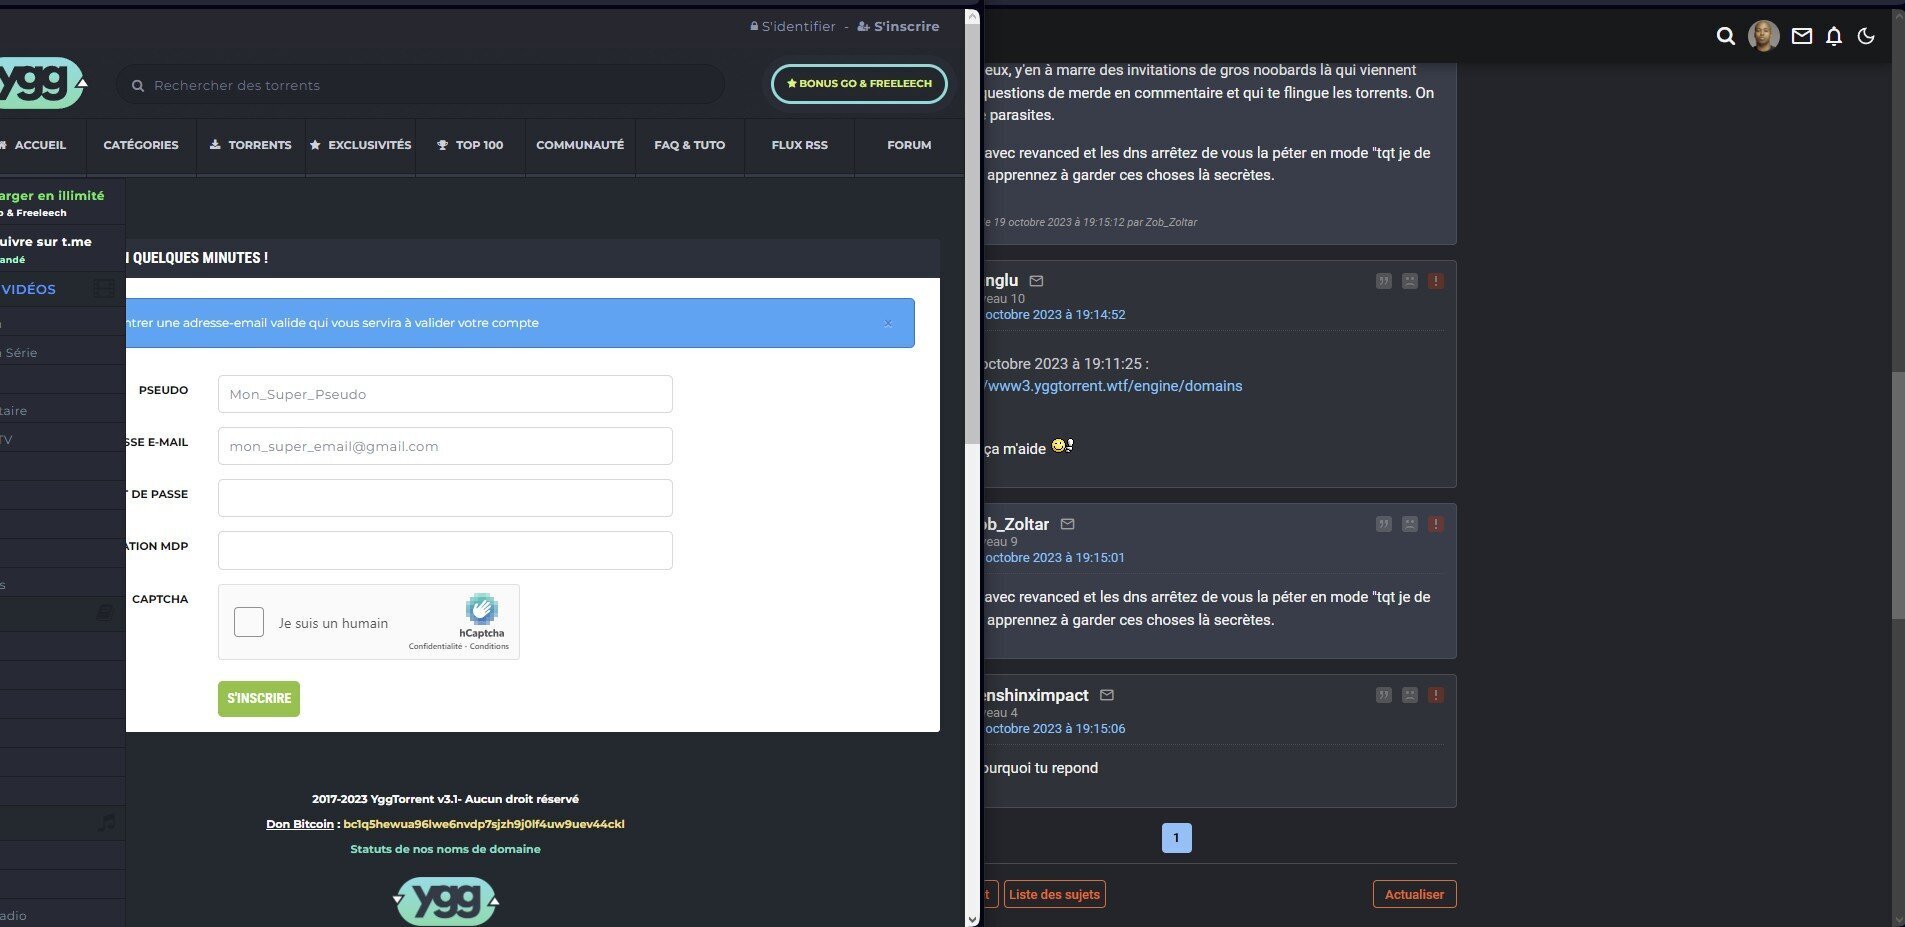Go to the TOP 100 tab

pos(470,145)
